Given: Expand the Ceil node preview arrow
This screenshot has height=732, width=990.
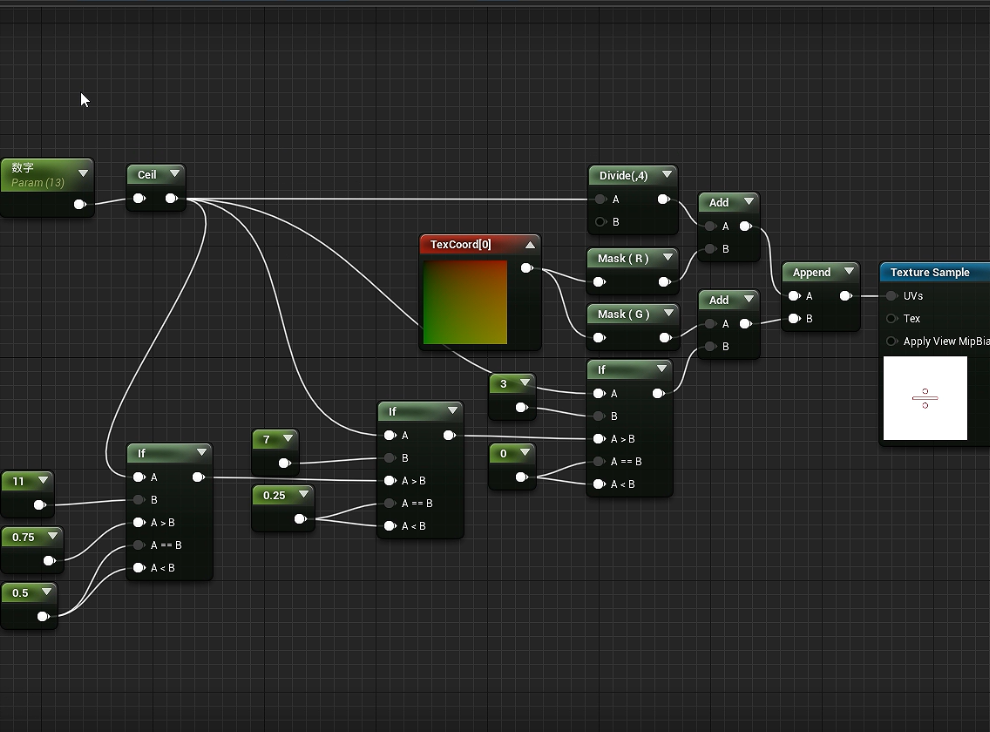Looking at the screenshot, I should [174, 174].
